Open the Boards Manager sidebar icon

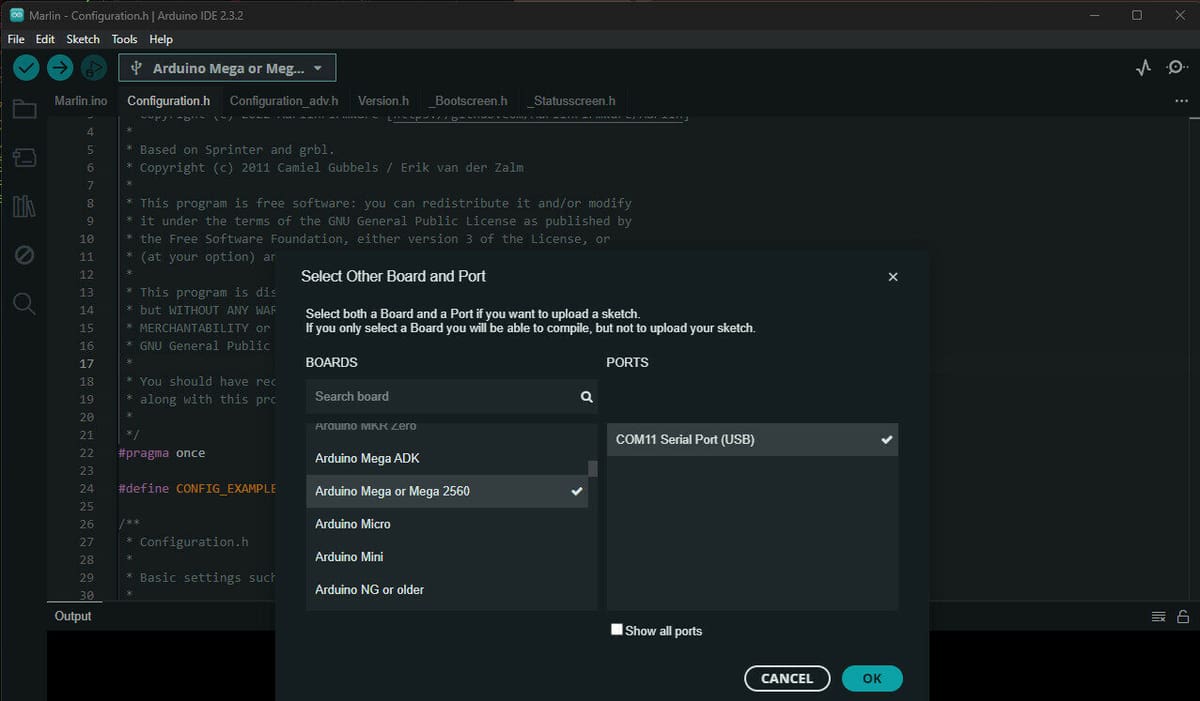pyautogui.click(x=24, y=158)
